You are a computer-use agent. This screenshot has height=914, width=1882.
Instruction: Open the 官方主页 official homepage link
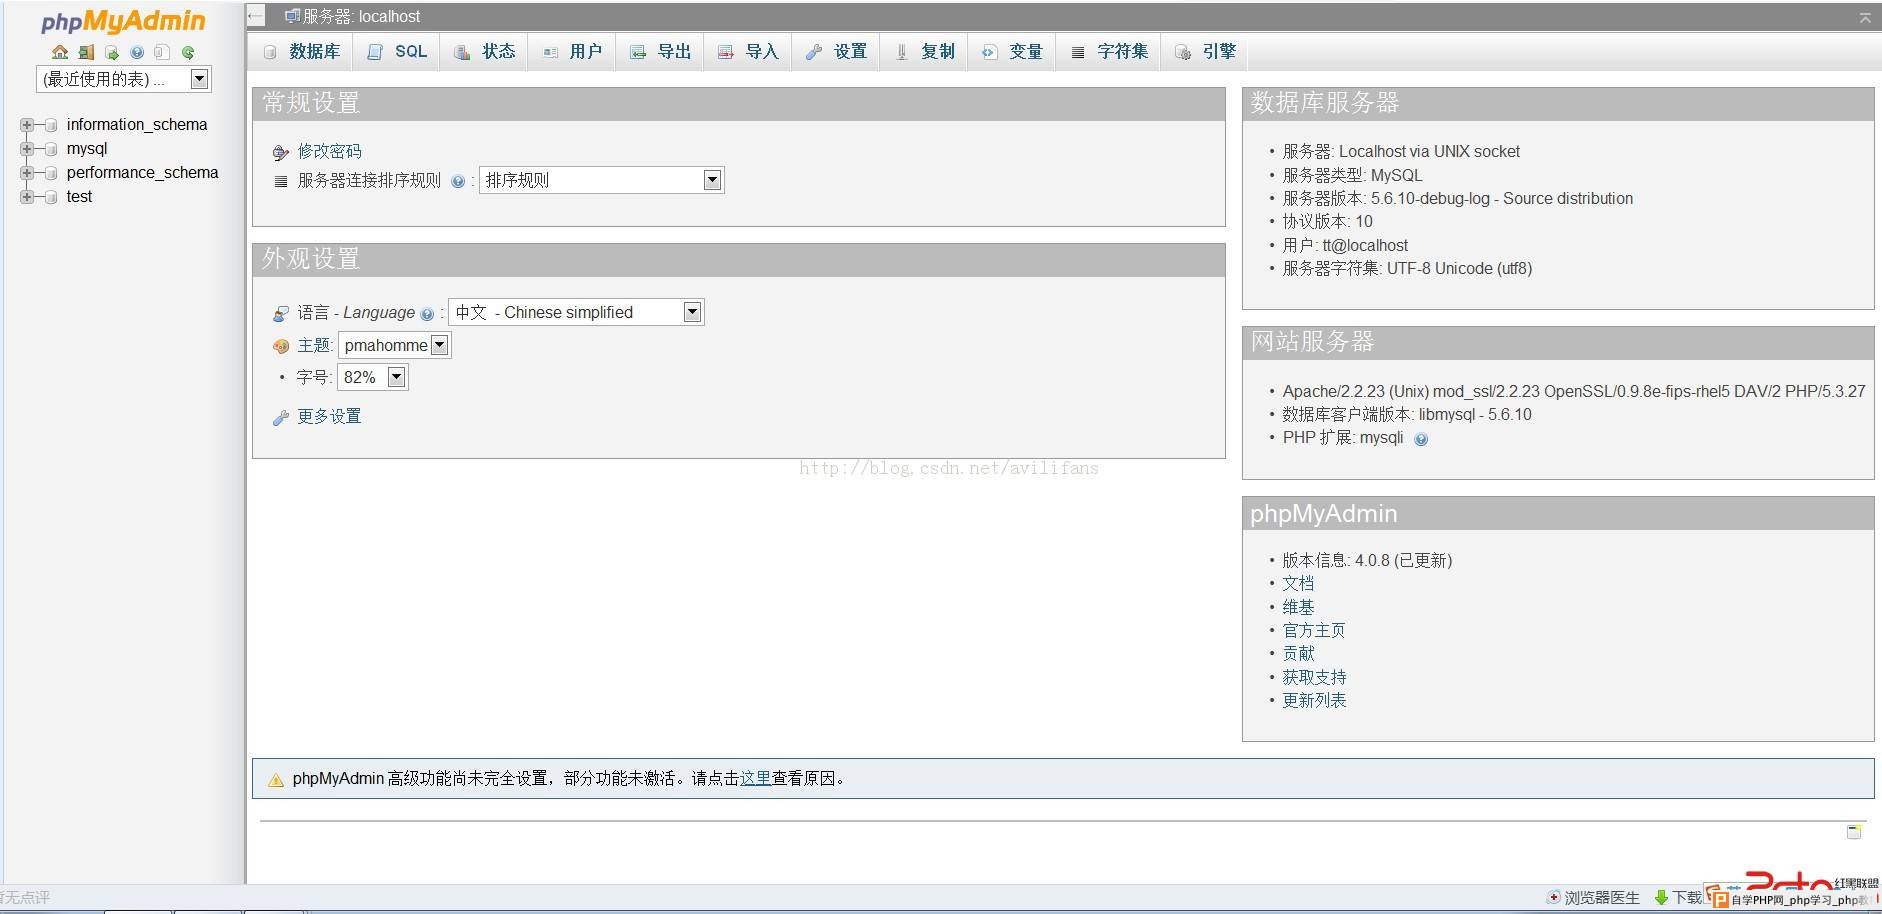pyautogui.click(x=1314, y=630)
